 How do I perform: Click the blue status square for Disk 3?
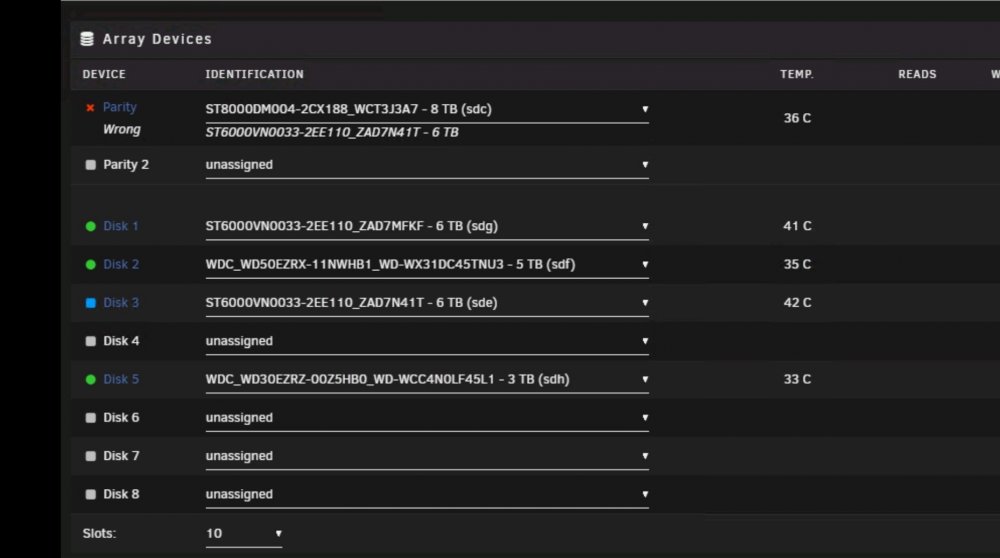(x=91, y=302)
